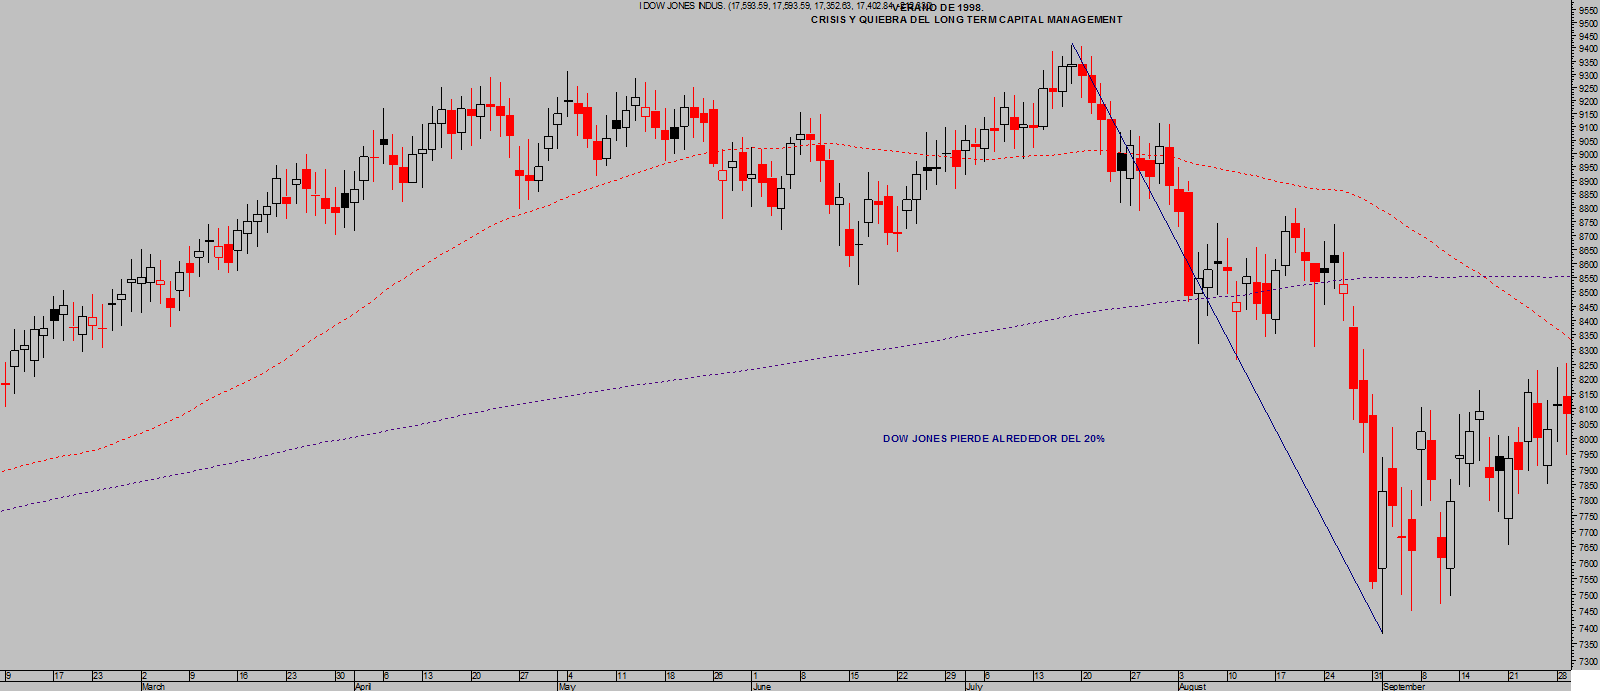Click the 8000 price level on the scale
This screenshot has height=691, width=1600.
click(1588, 439)
